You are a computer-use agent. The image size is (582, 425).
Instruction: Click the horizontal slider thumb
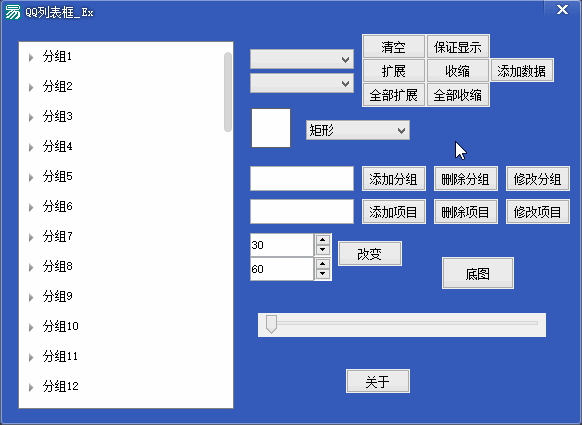click(x=271, y=324)
